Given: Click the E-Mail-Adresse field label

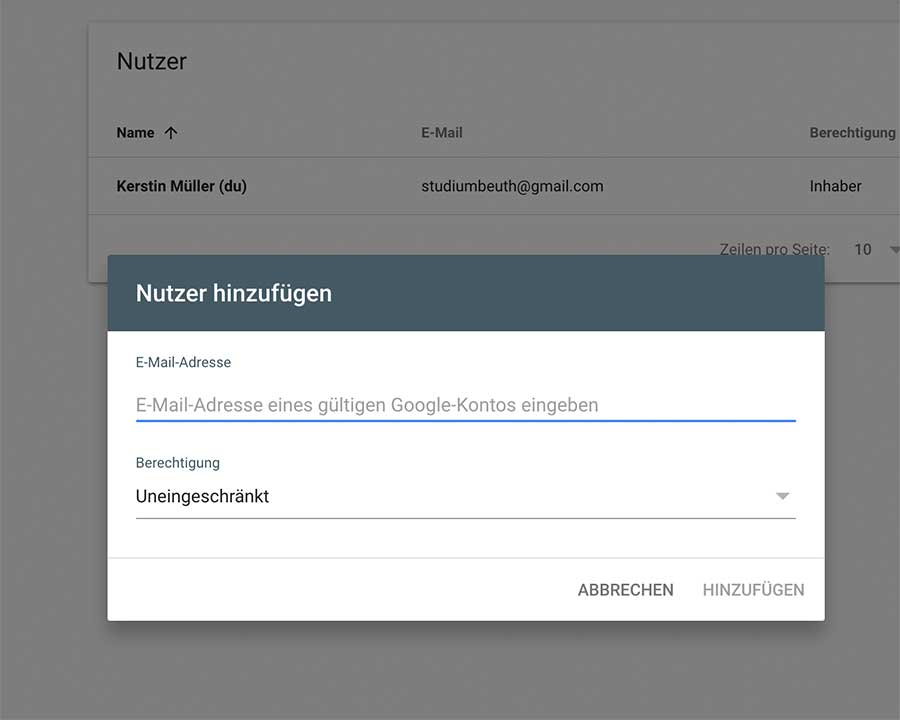Looking at the screenshot, I should (x=184, y=362).
